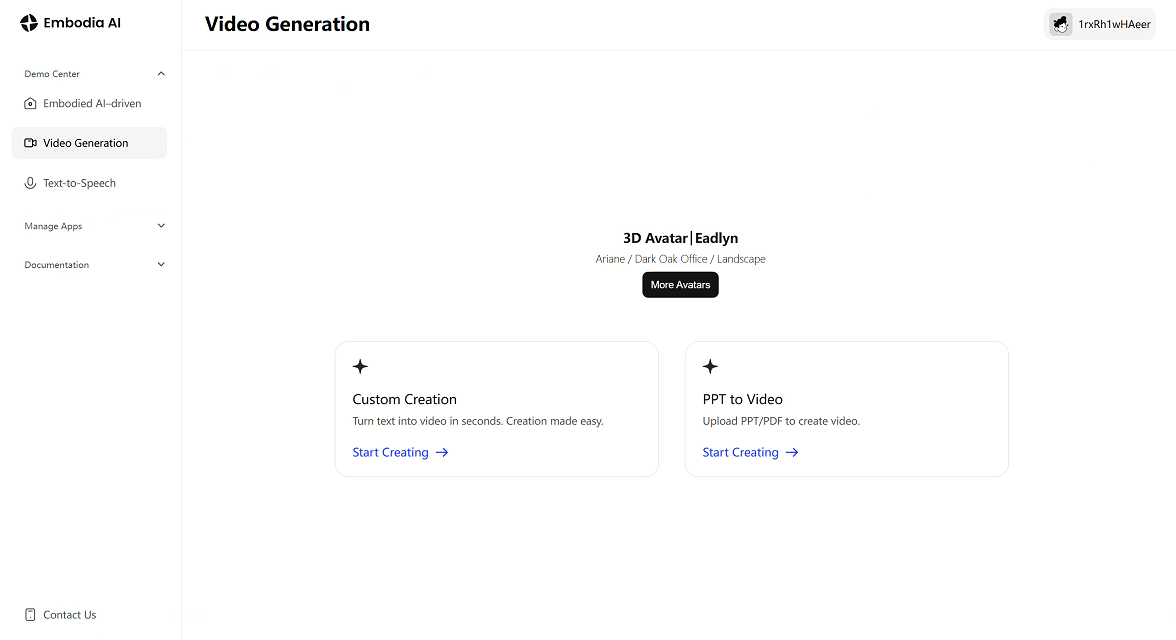Click the account ID 1rxRh1wHAeer
The image size is (1176, 640).
click(x=1112, y=24)
